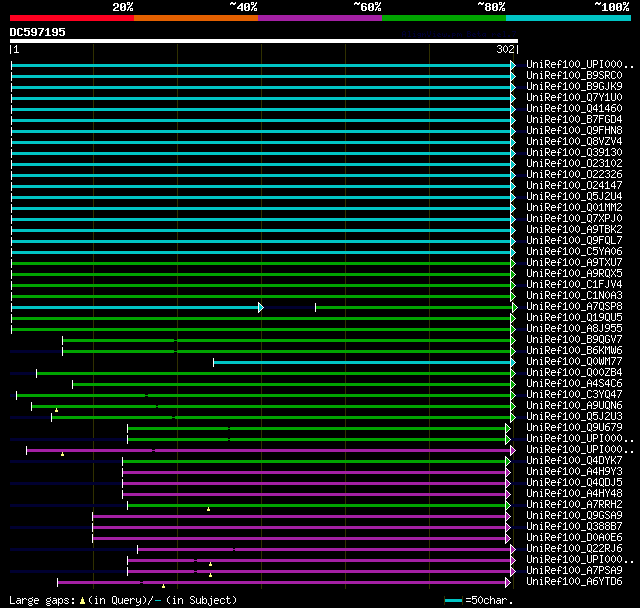Select the UniRef100_Q01MM2 label
This screenshot has height=608, width=640.
click(574, 208)
